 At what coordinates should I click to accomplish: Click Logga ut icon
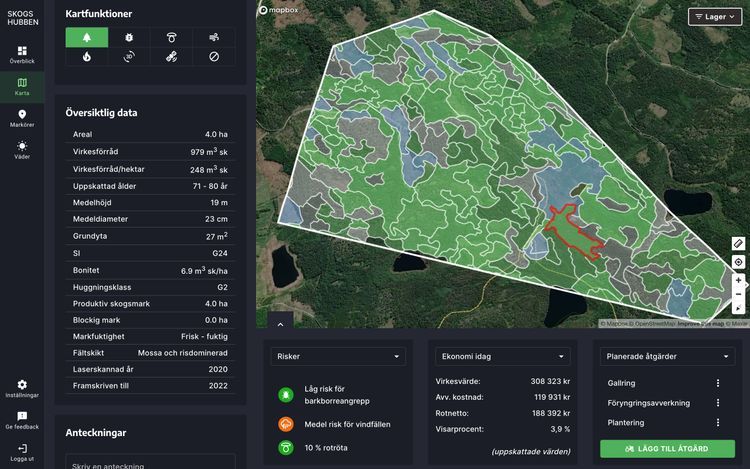(x=22, y=448)
